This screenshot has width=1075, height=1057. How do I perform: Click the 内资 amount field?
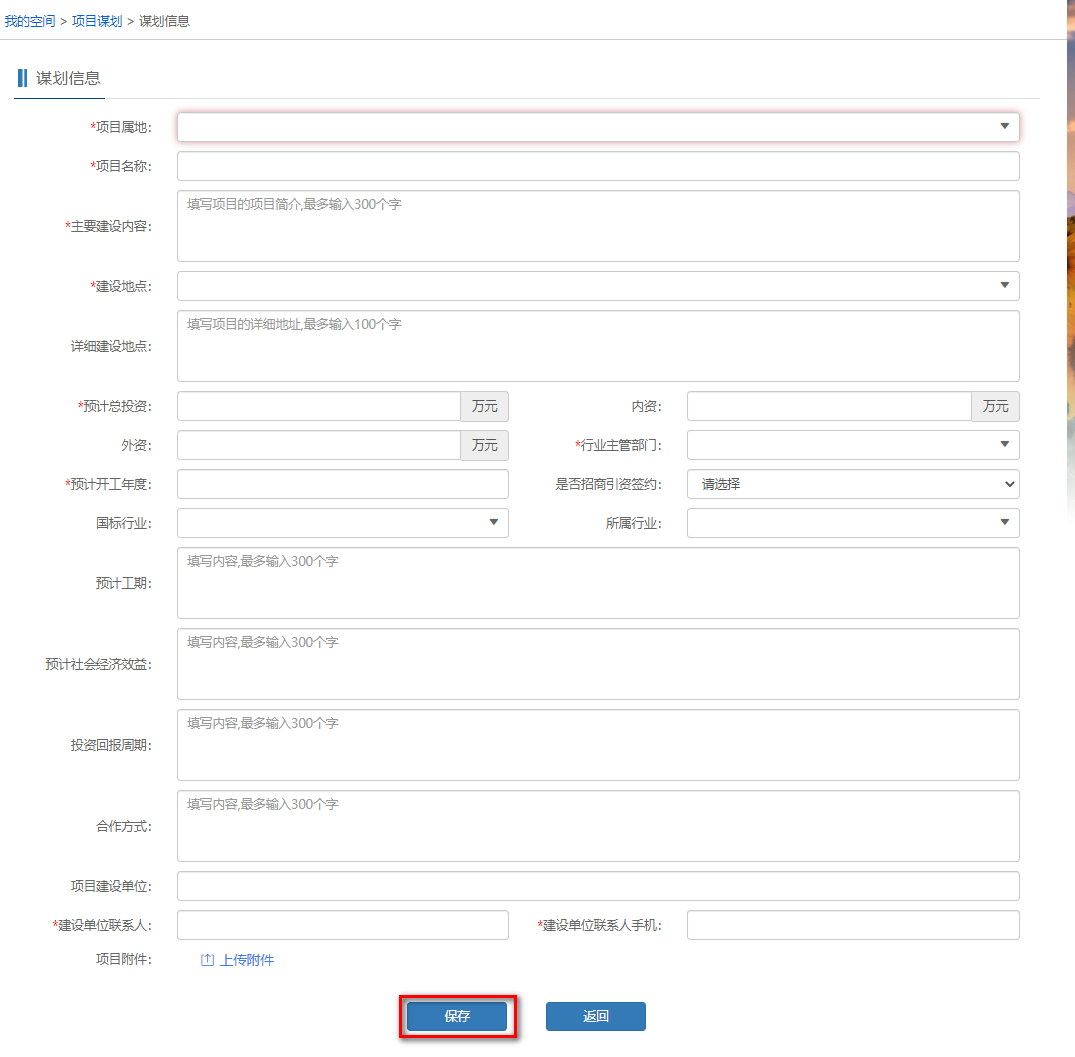pos(828,406)
